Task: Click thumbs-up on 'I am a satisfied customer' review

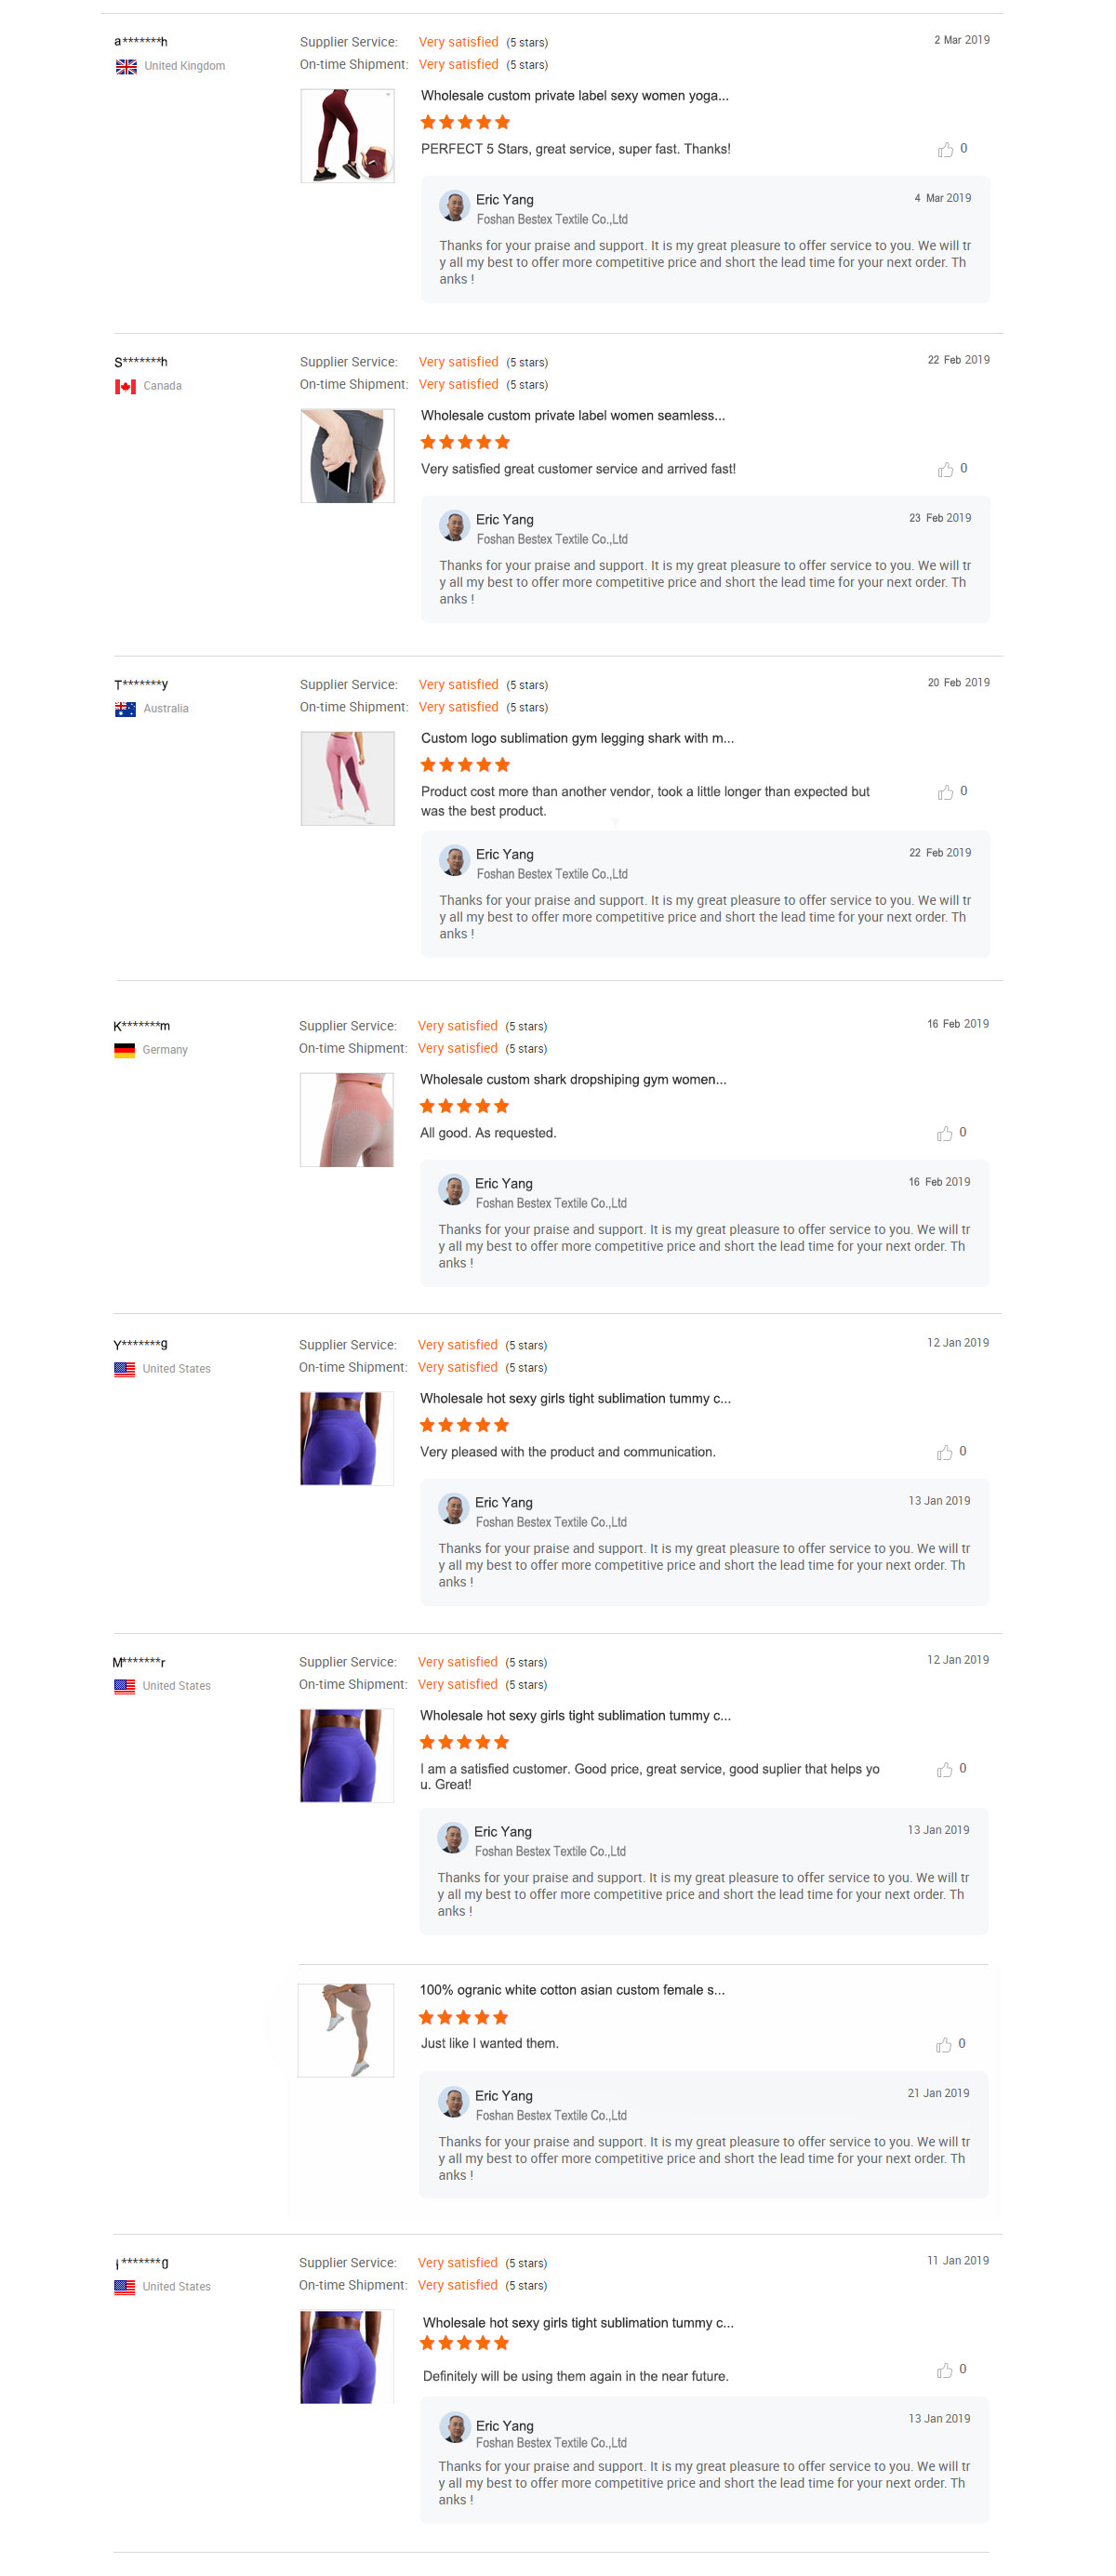Action: tap(943, 1770)
